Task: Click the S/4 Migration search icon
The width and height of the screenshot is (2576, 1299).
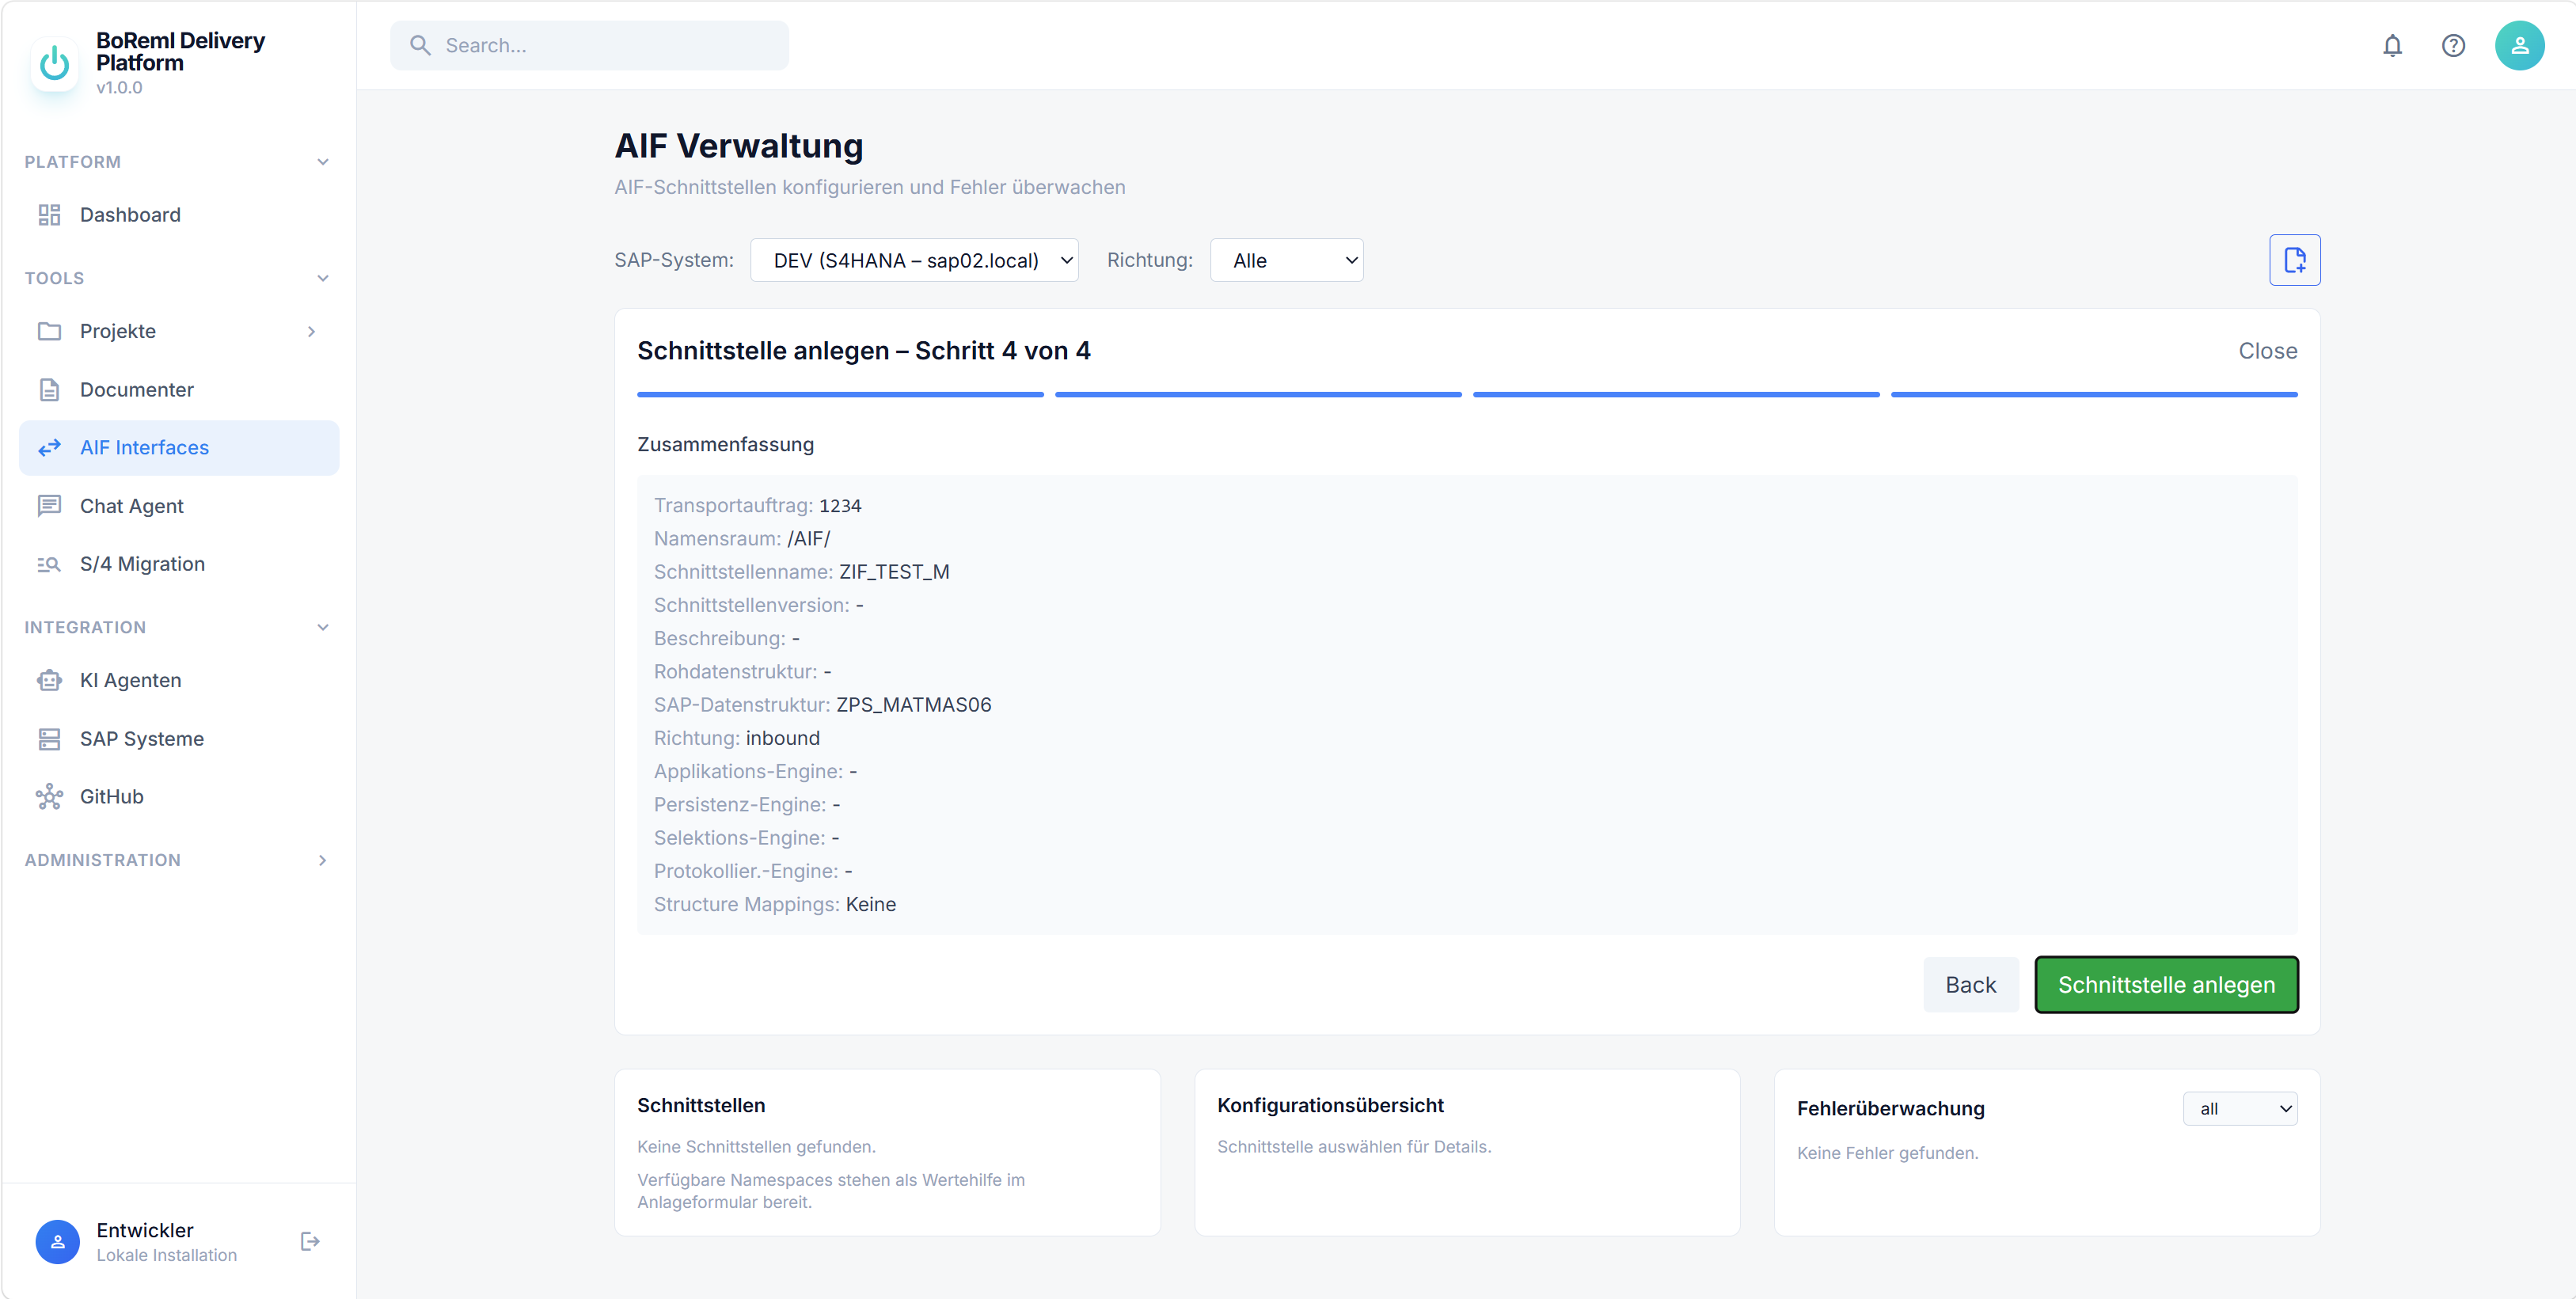Action: [x=49, y=564]
